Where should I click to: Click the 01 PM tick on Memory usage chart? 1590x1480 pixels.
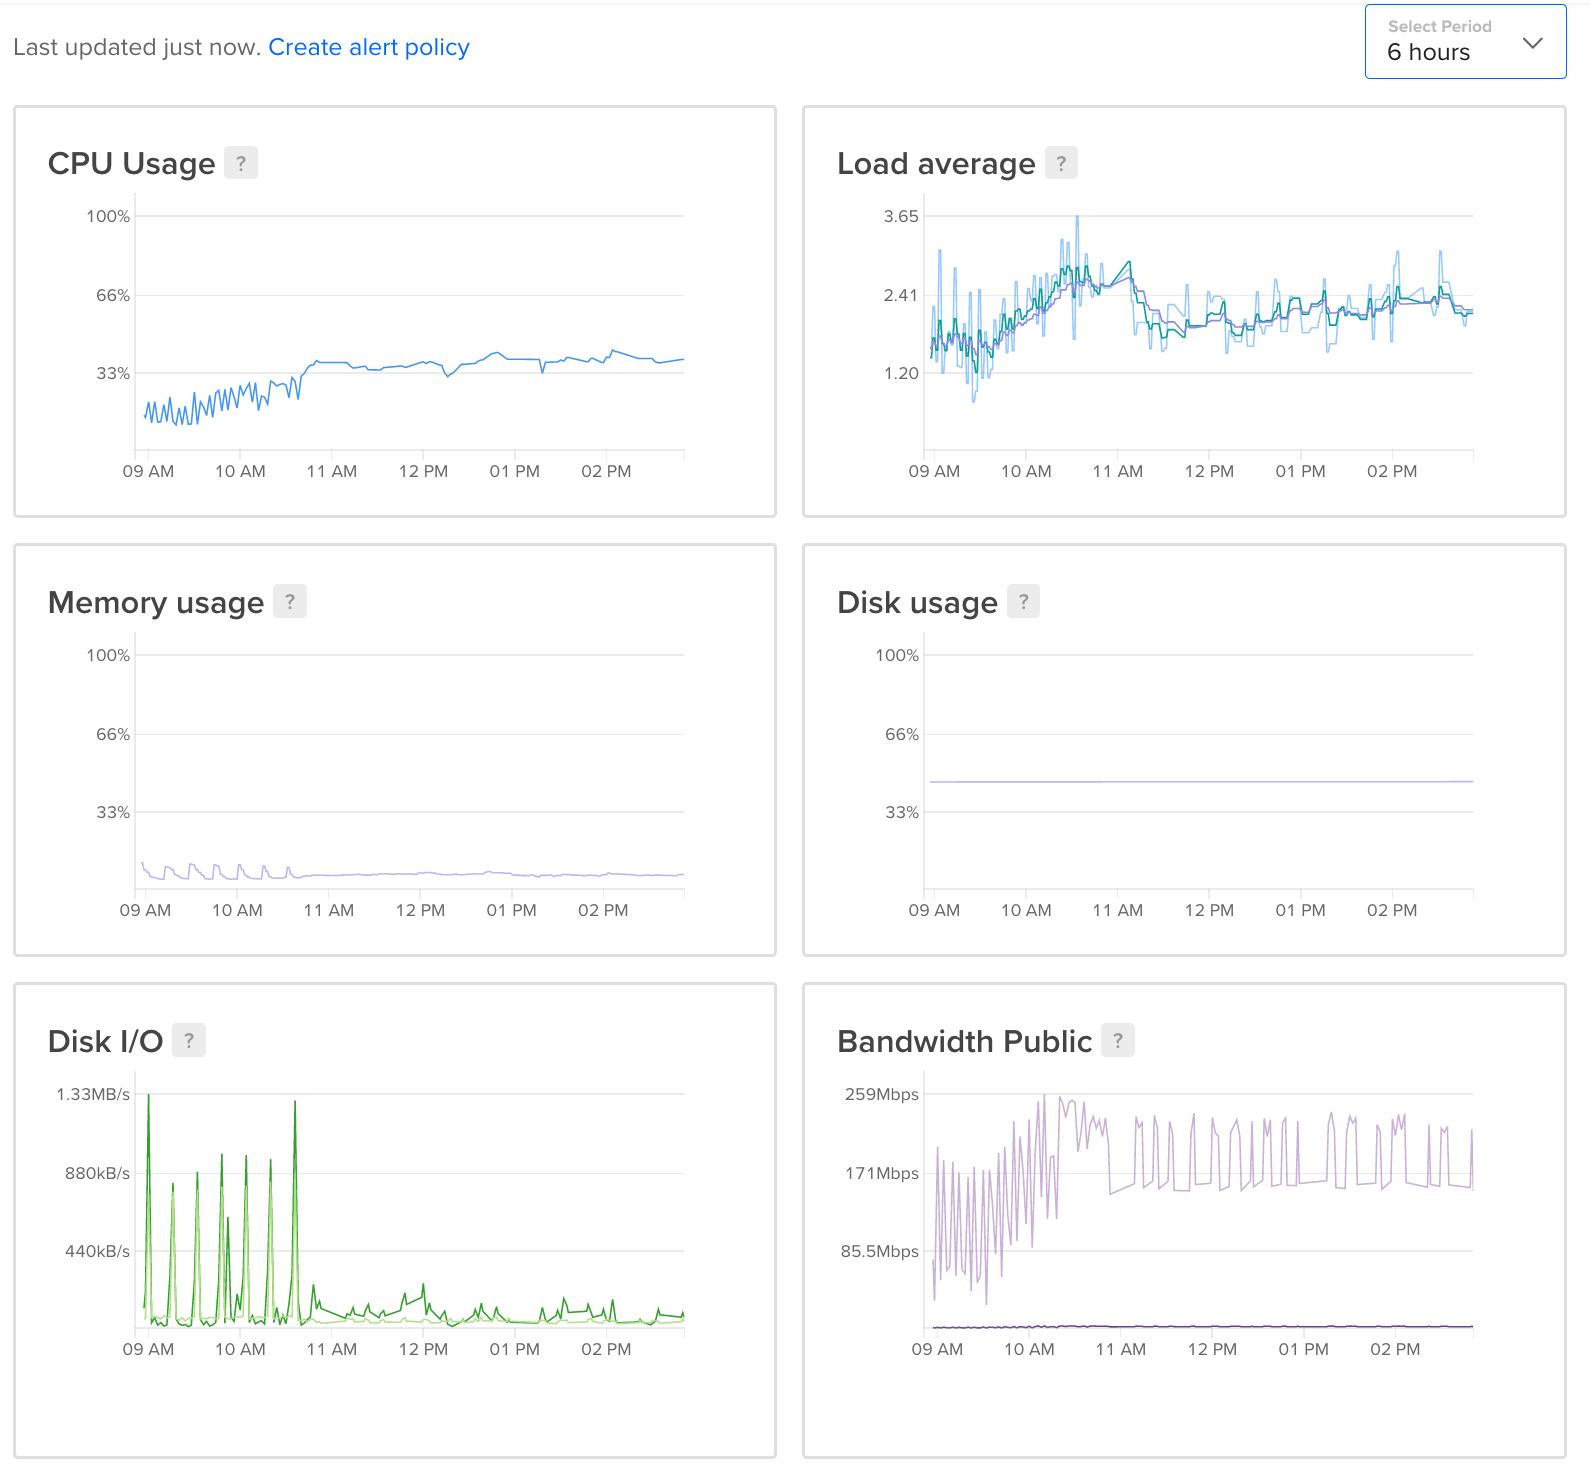point(512,910)
